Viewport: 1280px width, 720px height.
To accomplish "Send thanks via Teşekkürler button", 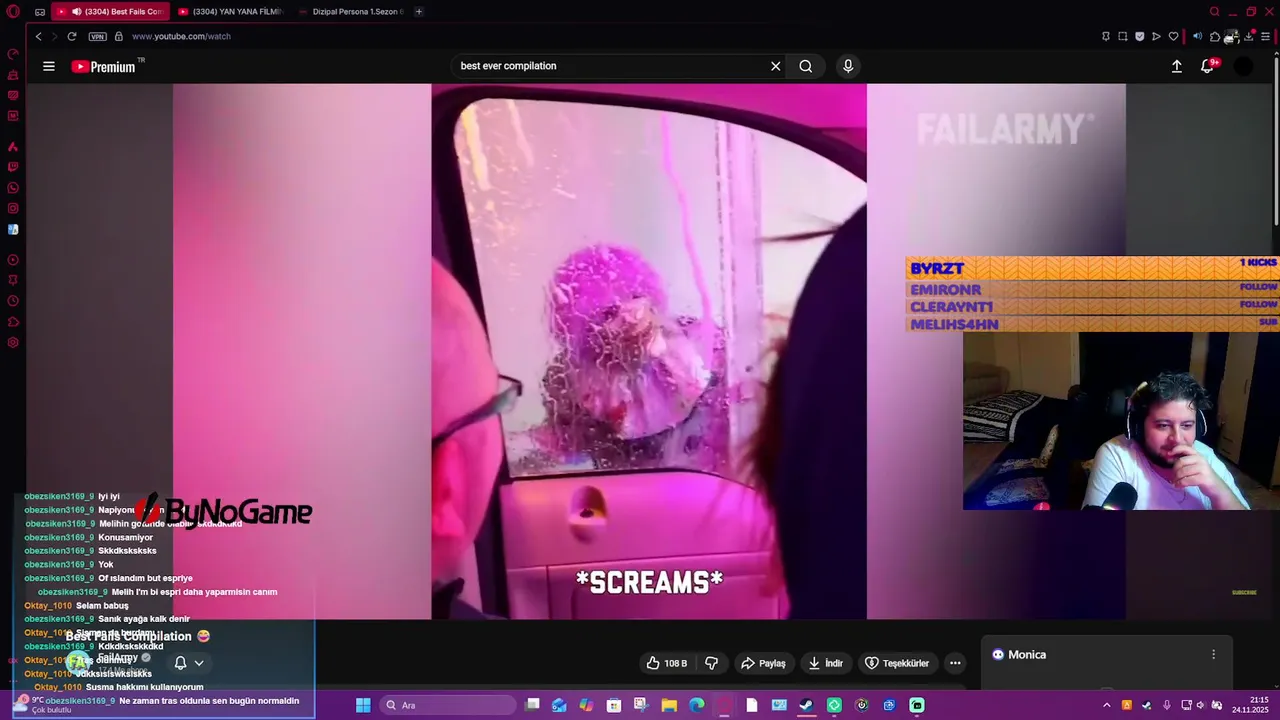I will (897, 663).
